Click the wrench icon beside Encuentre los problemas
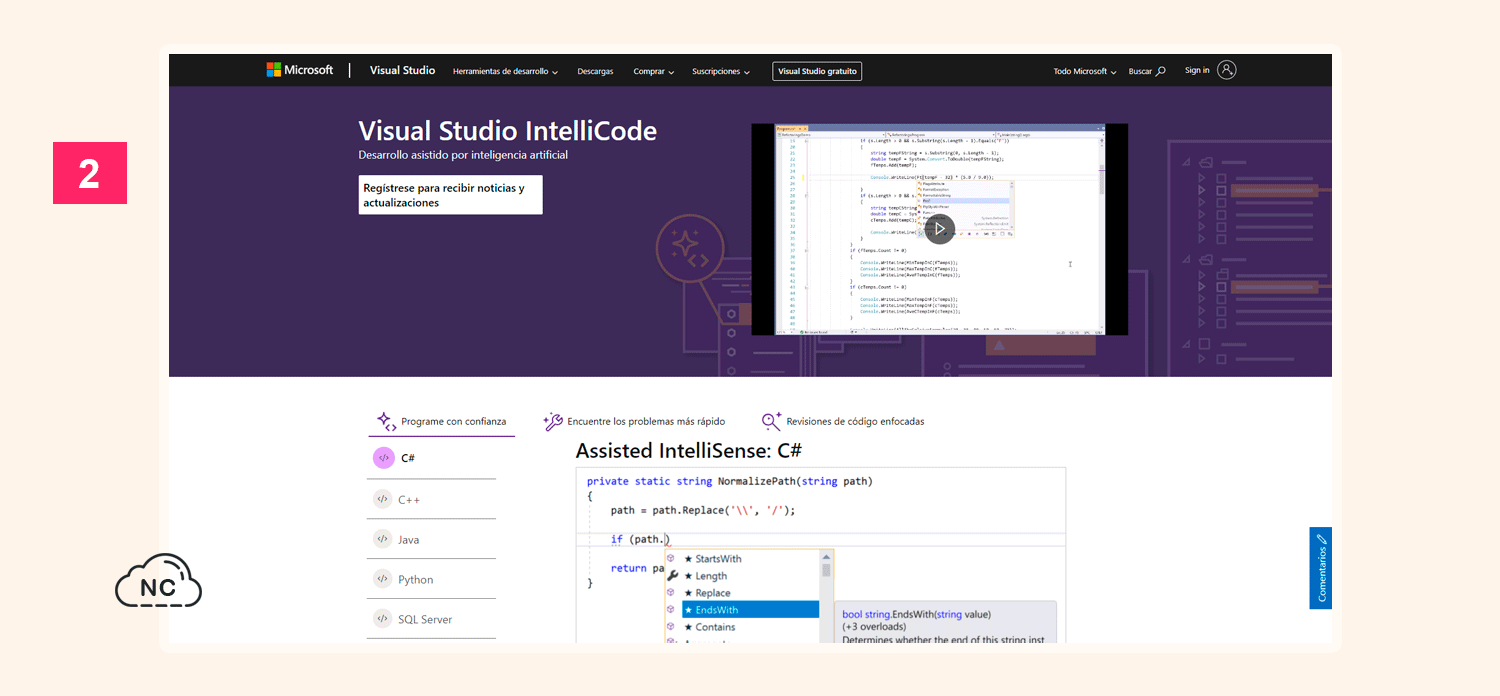Viewport: 1500px width, 696px height. click(x=553, y=422)
